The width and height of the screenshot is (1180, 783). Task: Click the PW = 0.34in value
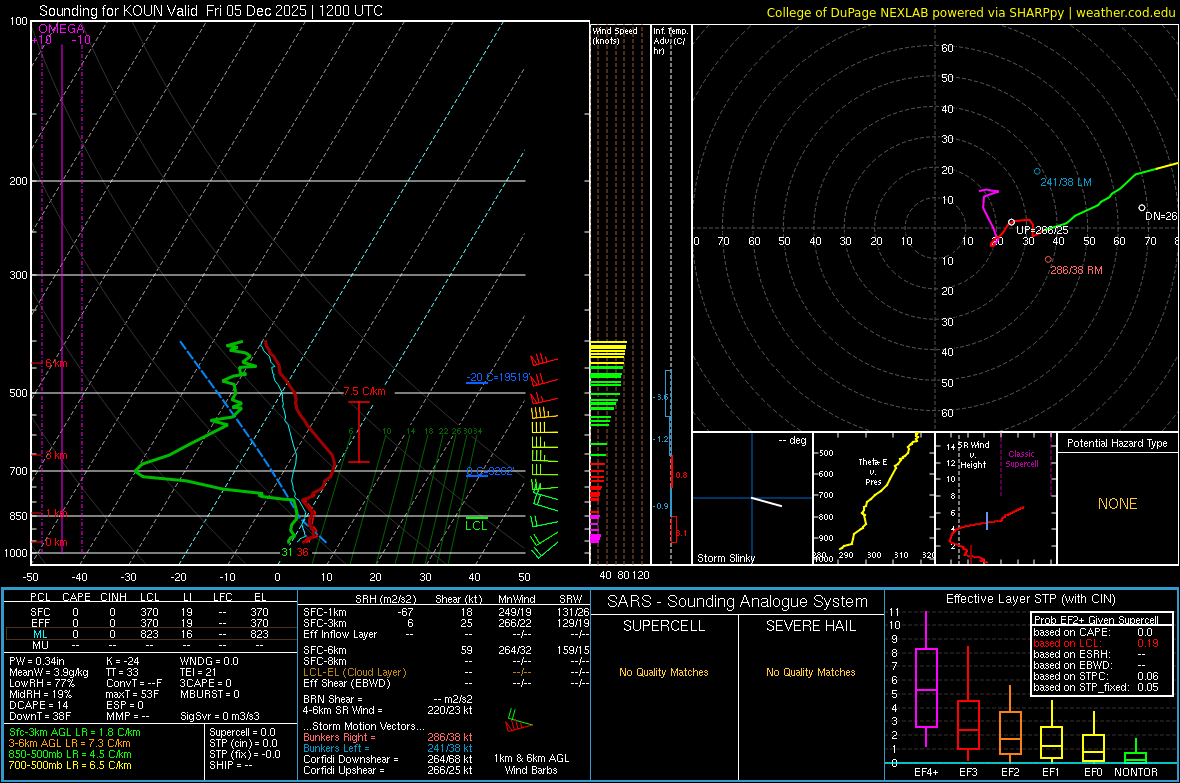(x=37, y=661)
